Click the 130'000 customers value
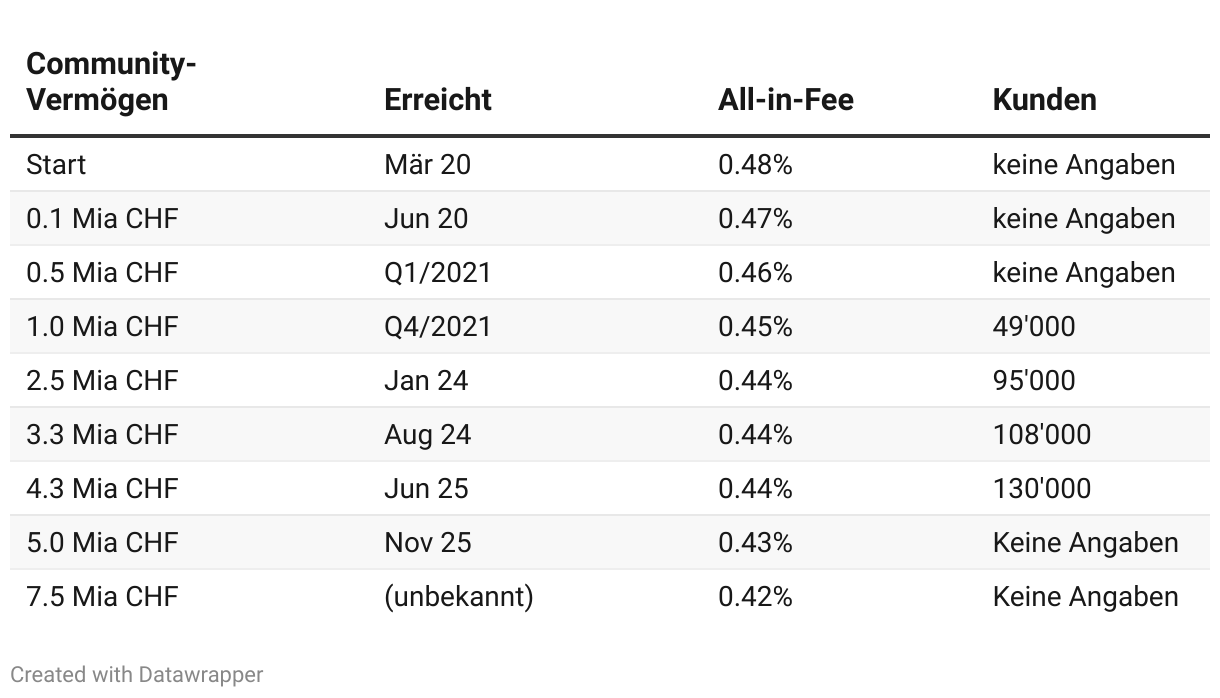 coord(1042,489)
